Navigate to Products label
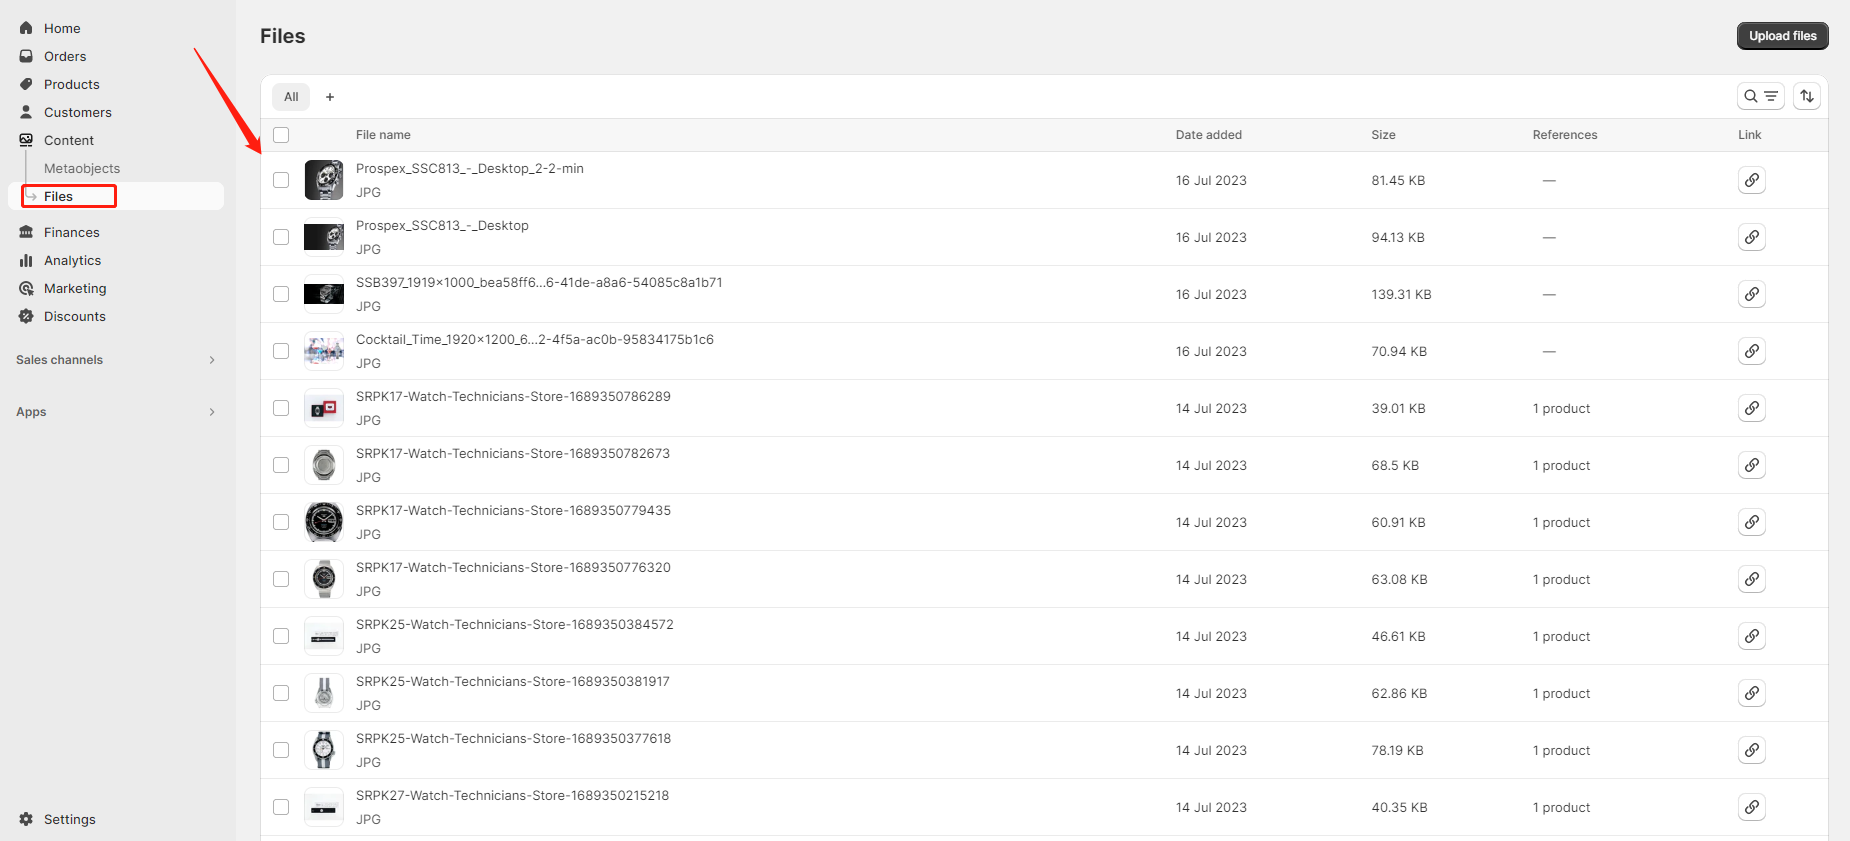 coord(72,84)
